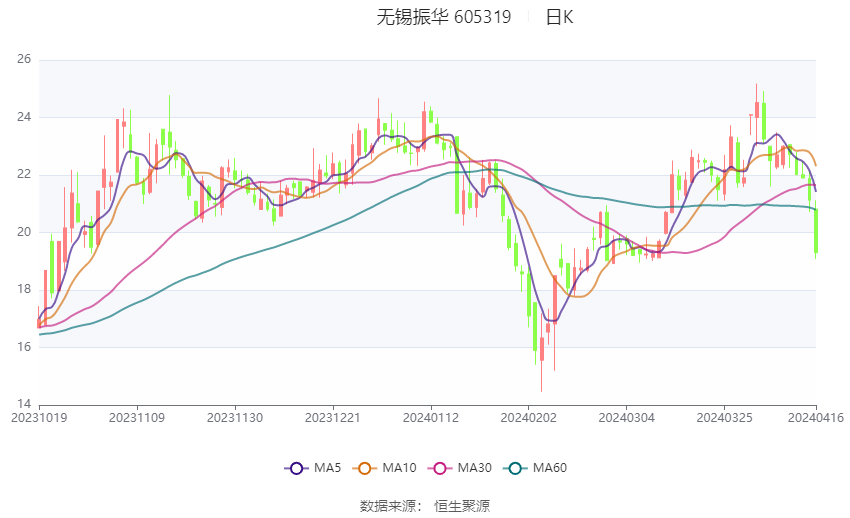Click the 恒生聚源 data source text
The height and width of the screenshot is (518, 850).
click(462, 506)
